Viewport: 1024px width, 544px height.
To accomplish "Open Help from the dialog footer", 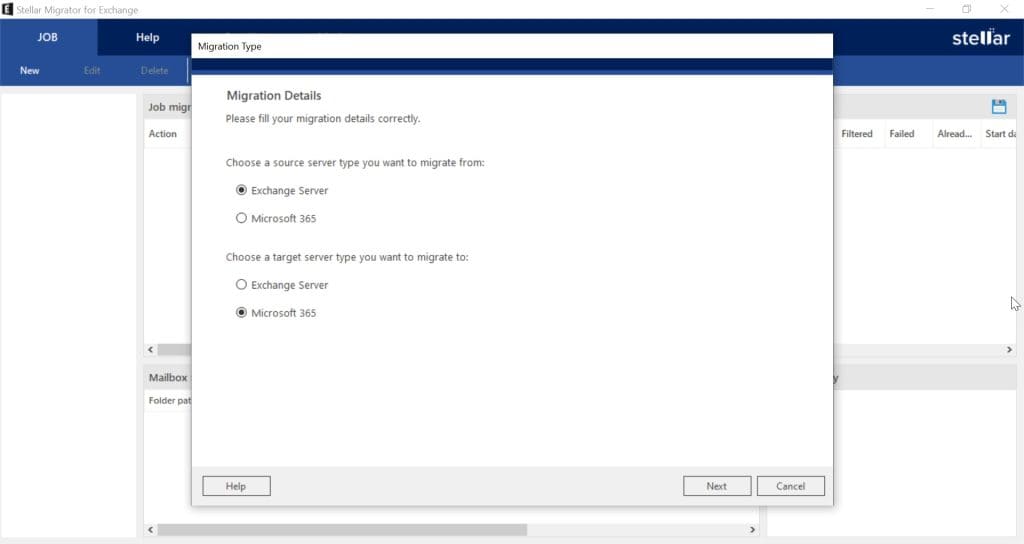I will [x=236, y=486].
